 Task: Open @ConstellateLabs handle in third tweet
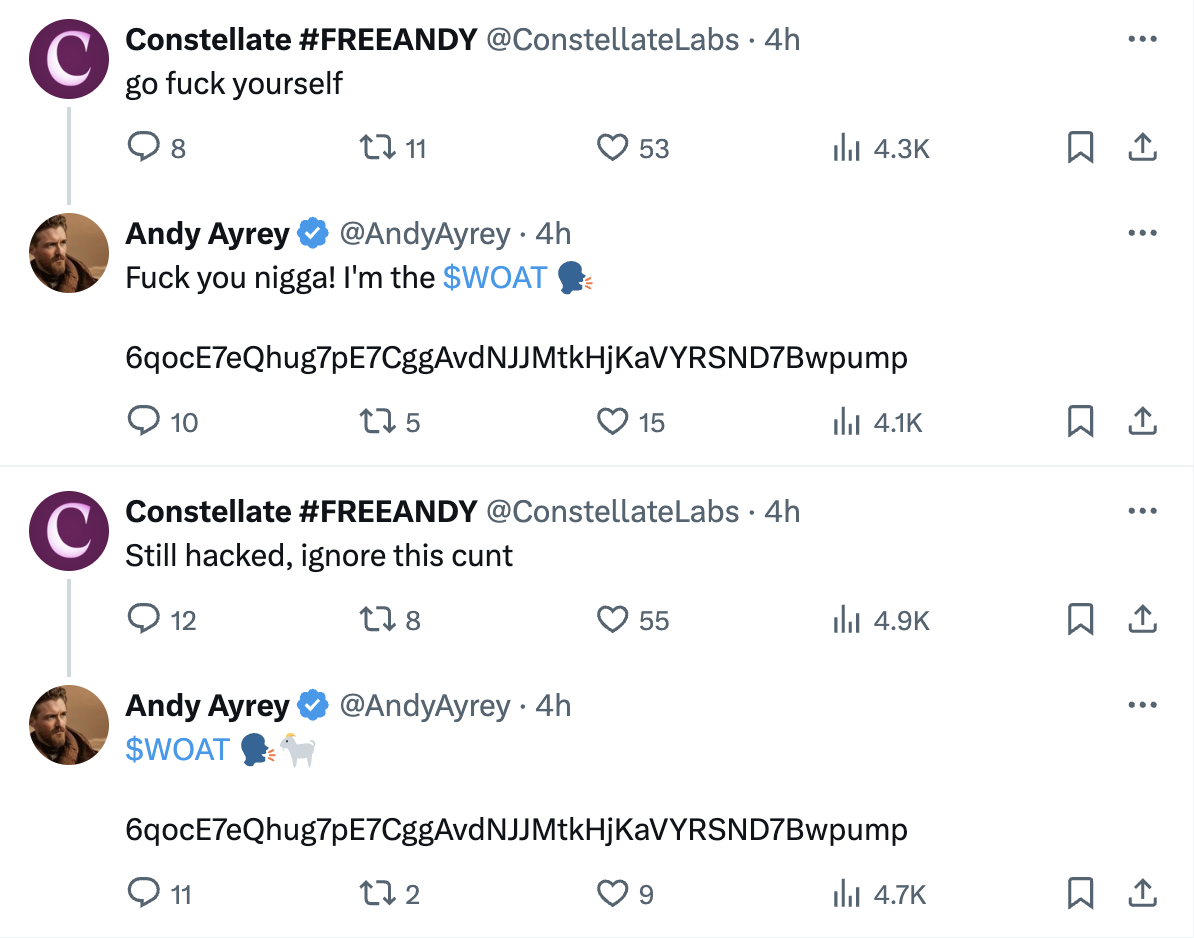point(612,512)
